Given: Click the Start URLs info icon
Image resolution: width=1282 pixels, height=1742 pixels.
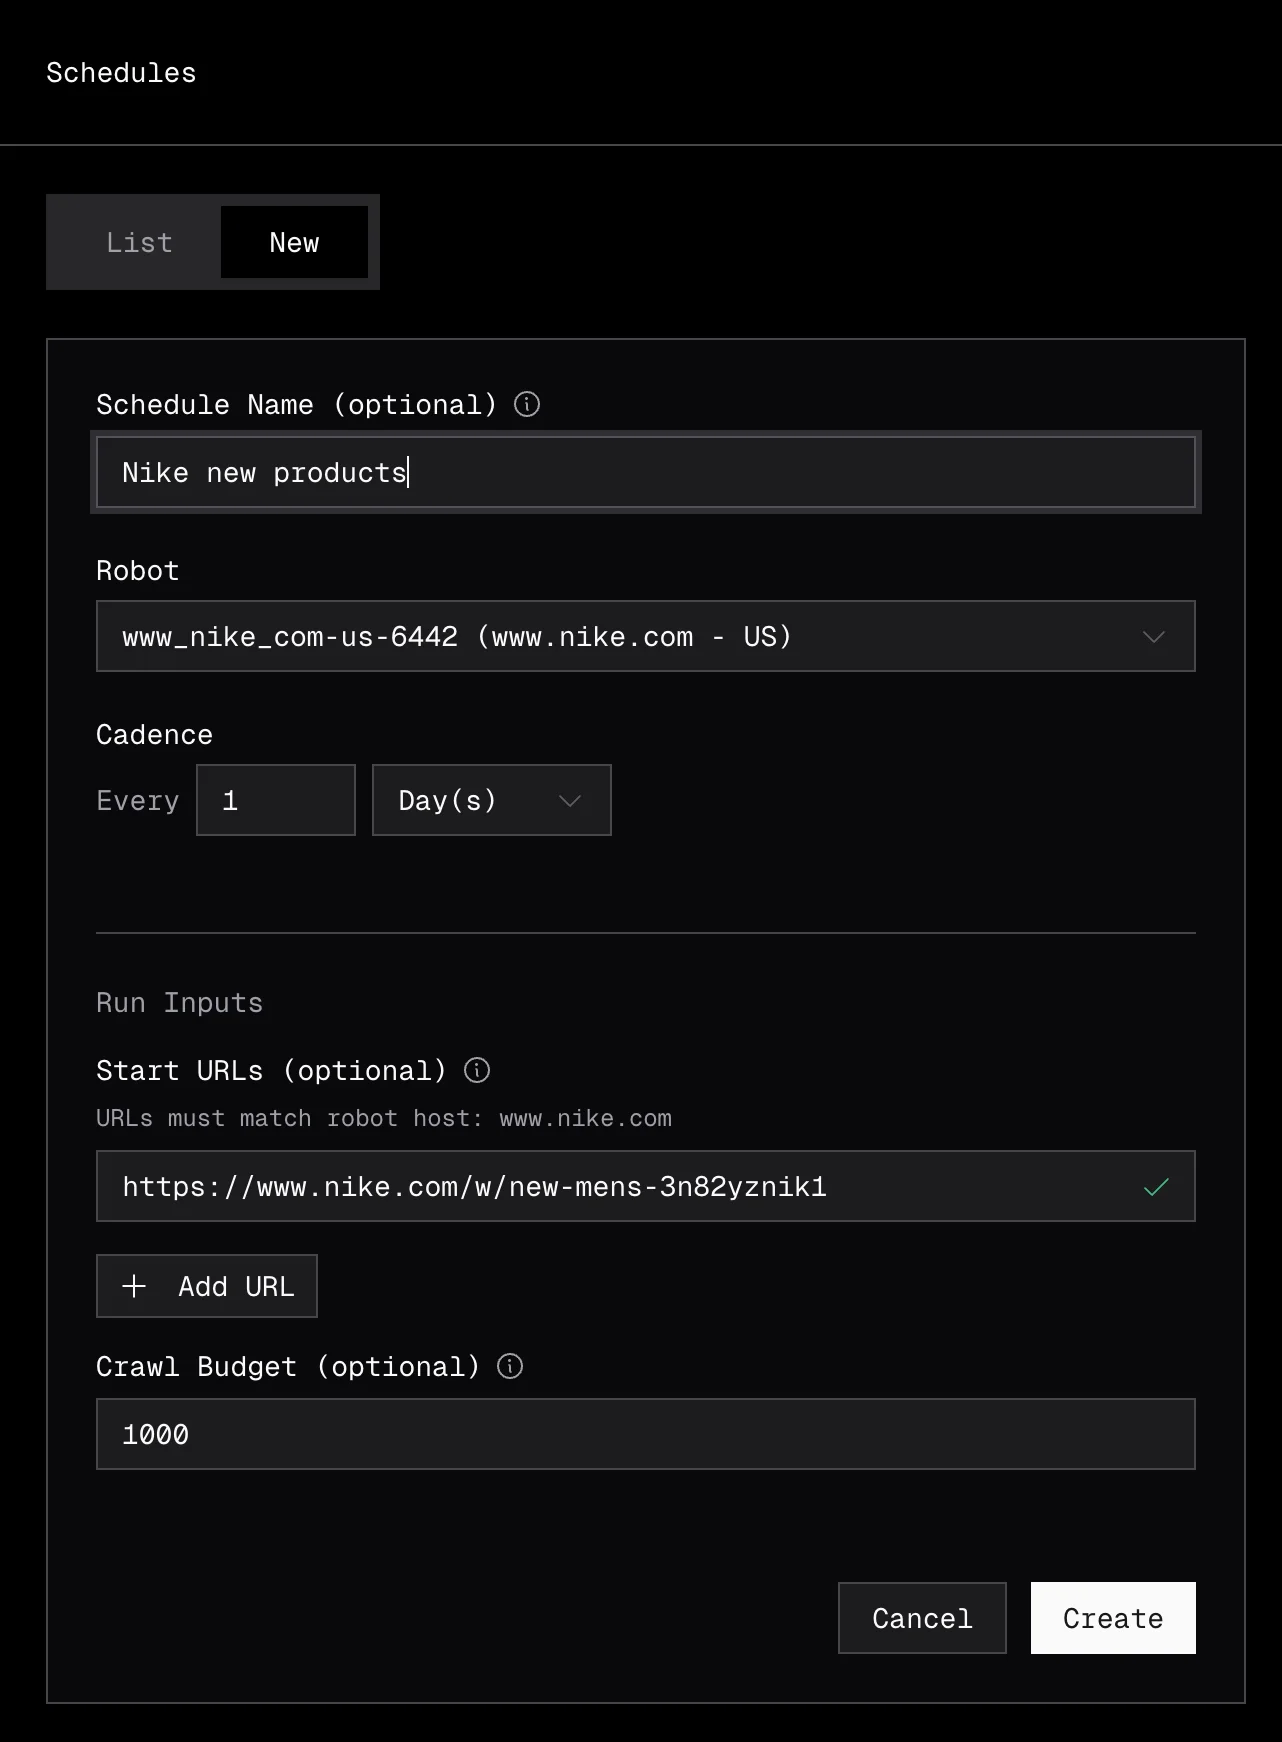Looking at the screenshot, I should (x=477, y=1070).
